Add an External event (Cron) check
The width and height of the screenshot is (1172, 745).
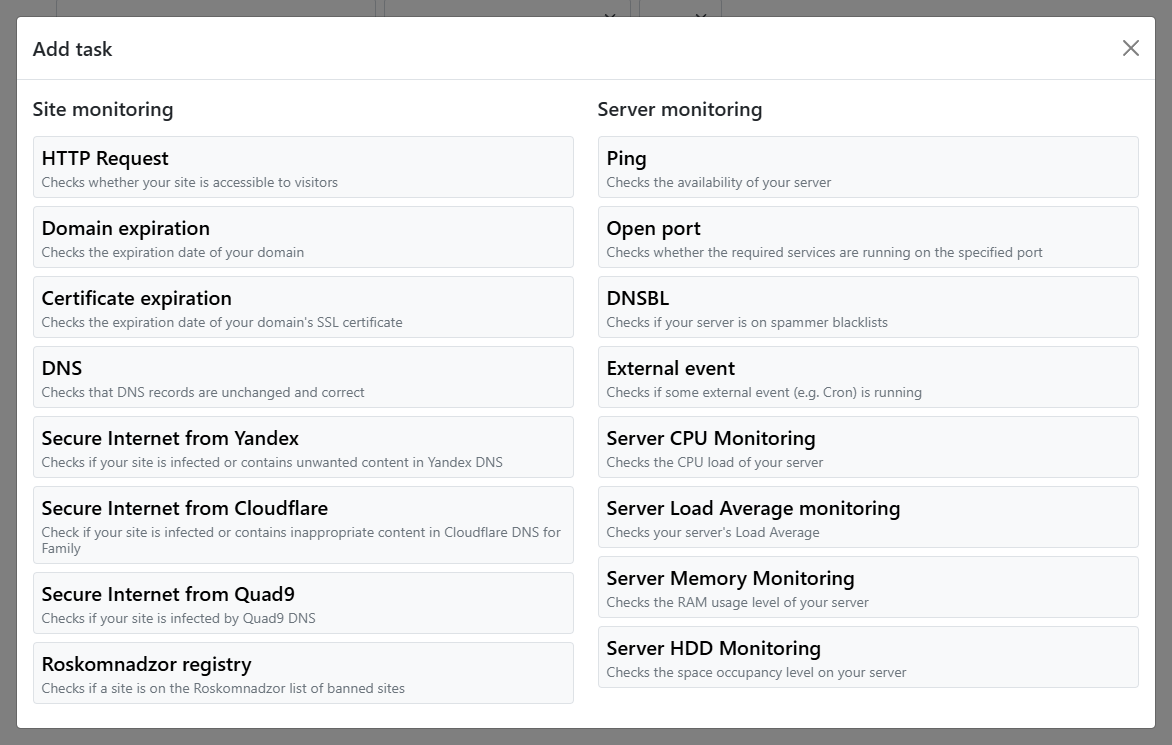[868, 377]
